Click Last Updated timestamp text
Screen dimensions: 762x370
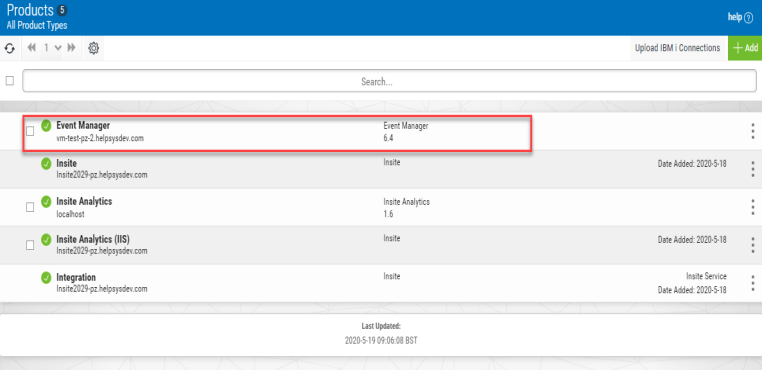point(381,341)
